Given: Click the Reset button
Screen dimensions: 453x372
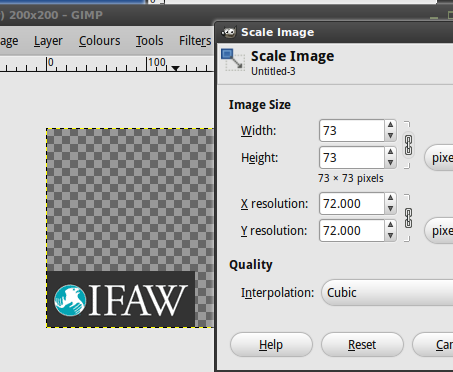Looking at the screenshot, I should [362, 345].
